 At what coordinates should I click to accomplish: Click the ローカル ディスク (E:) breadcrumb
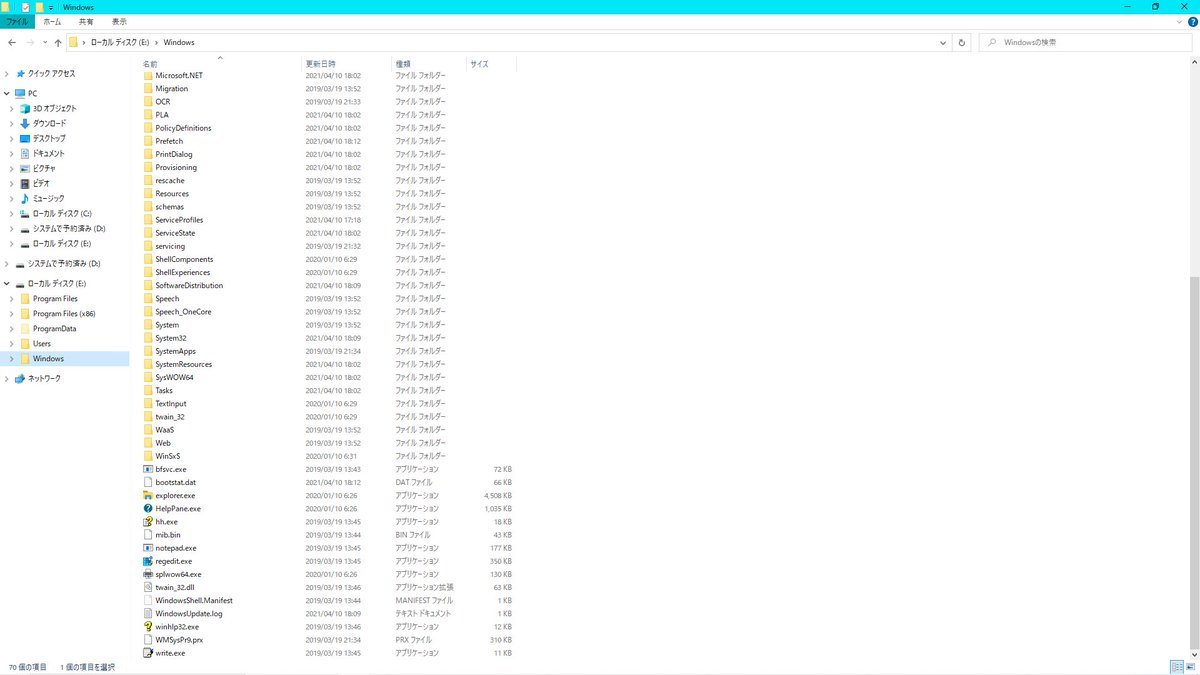coord(121,43)
